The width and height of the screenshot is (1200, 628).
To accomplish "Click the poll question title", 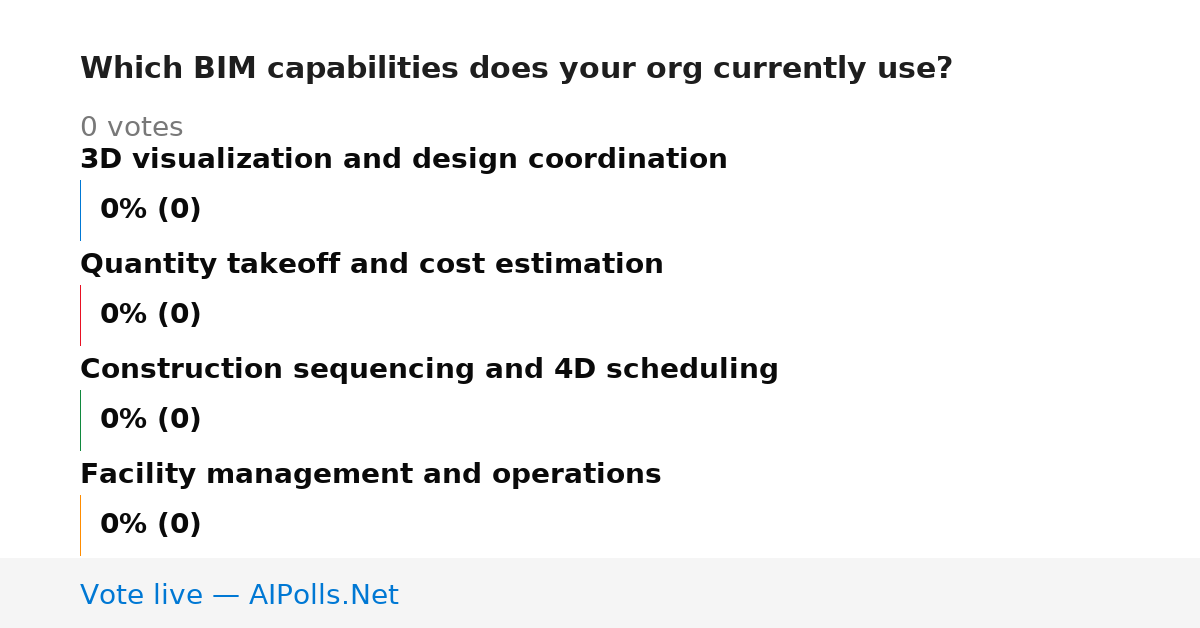I will click(516, 69).
